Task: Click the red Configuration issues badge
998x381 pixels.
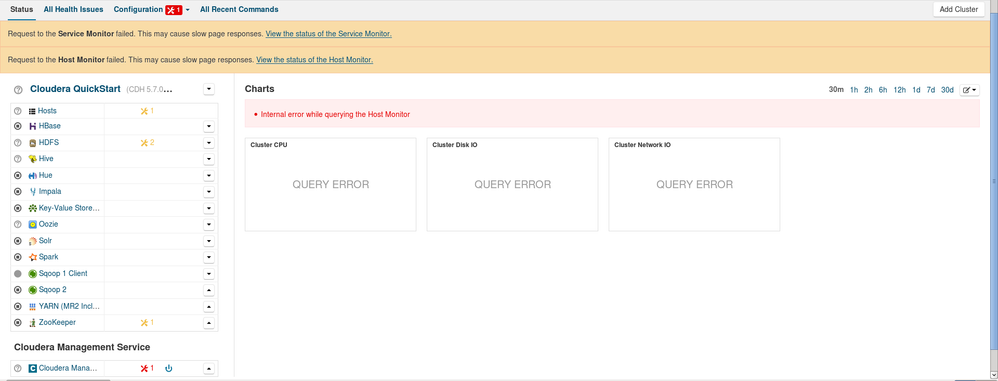Action: [x=174, y=10]
